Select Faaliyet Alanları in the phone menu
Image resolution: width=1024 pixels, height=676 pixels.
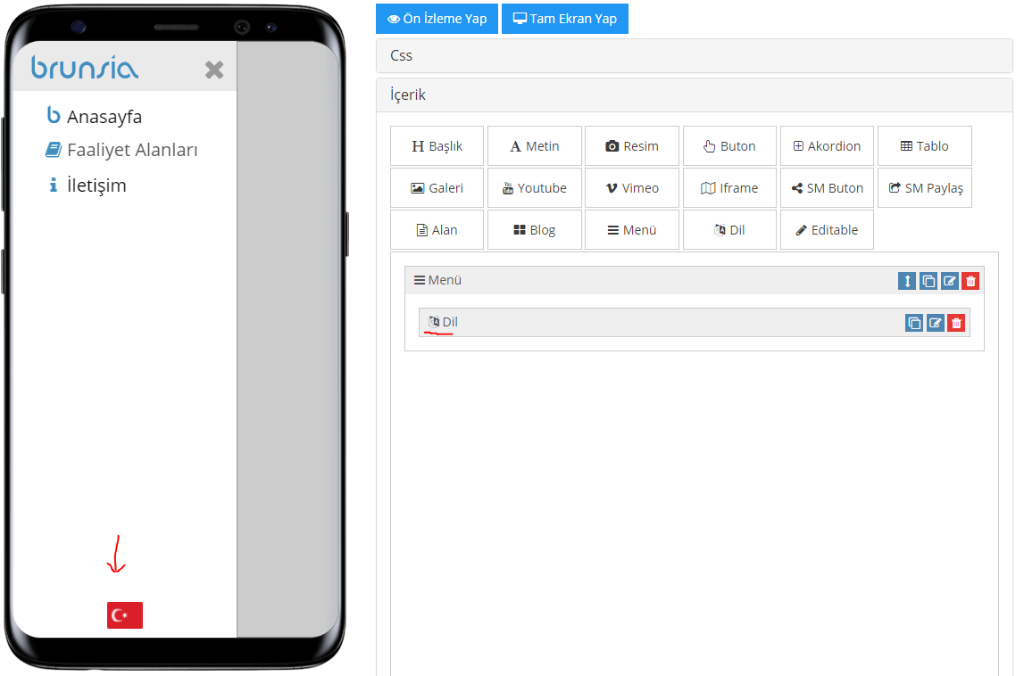131,150
